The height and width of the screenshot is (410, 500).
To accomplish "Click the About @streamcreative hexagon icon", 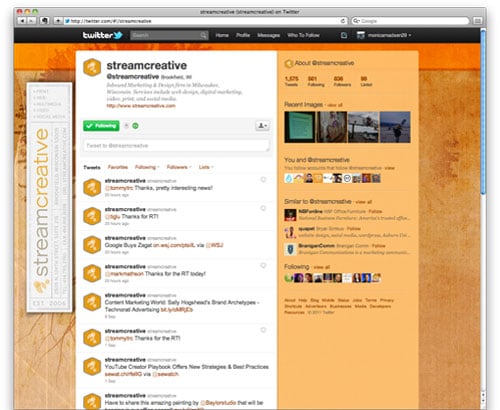I will pos(289,63).
